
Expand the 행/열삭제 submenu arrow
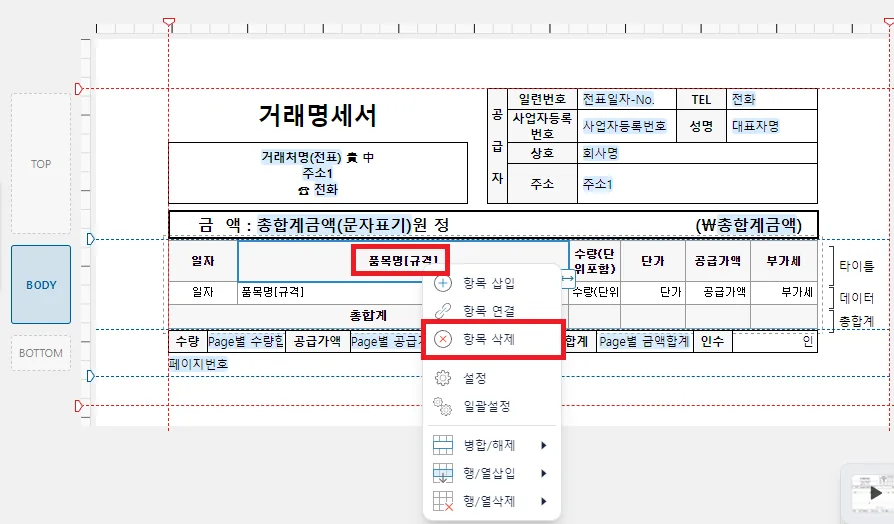(x=544, y=501)
